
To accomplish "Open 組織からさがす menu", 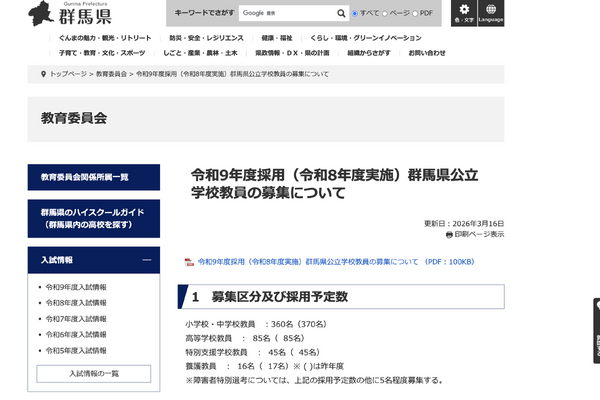I will click(x=369, y=53).
